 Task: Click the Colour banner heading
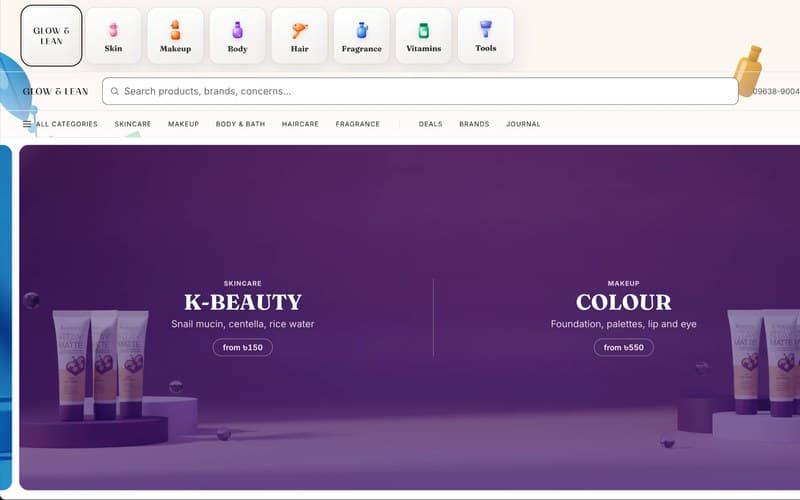point(623,302)
